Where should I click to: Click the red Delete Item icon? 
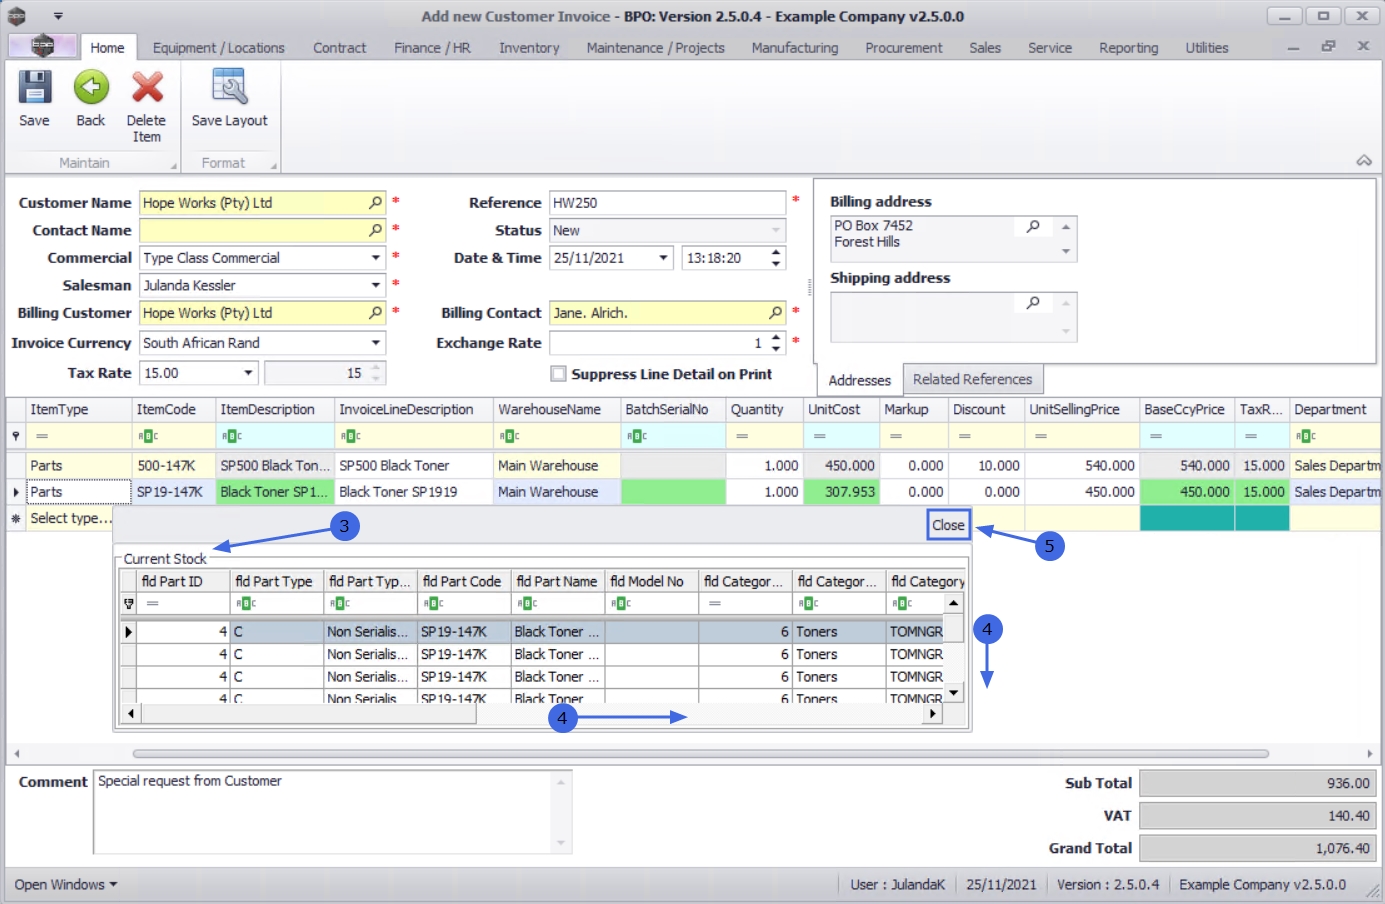point(147,88)
